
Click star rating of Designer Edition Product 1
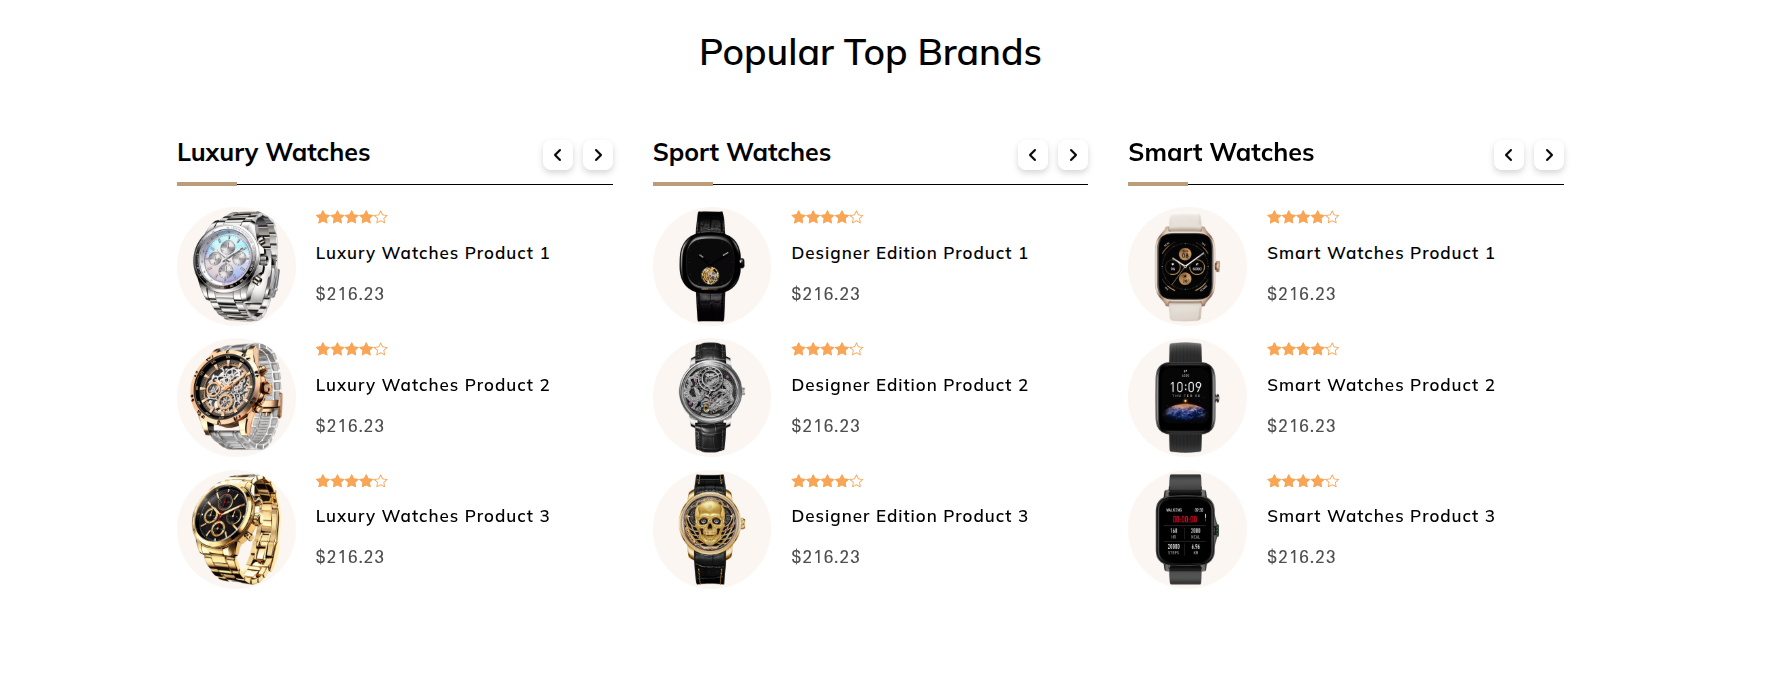(x=827, y=217)
